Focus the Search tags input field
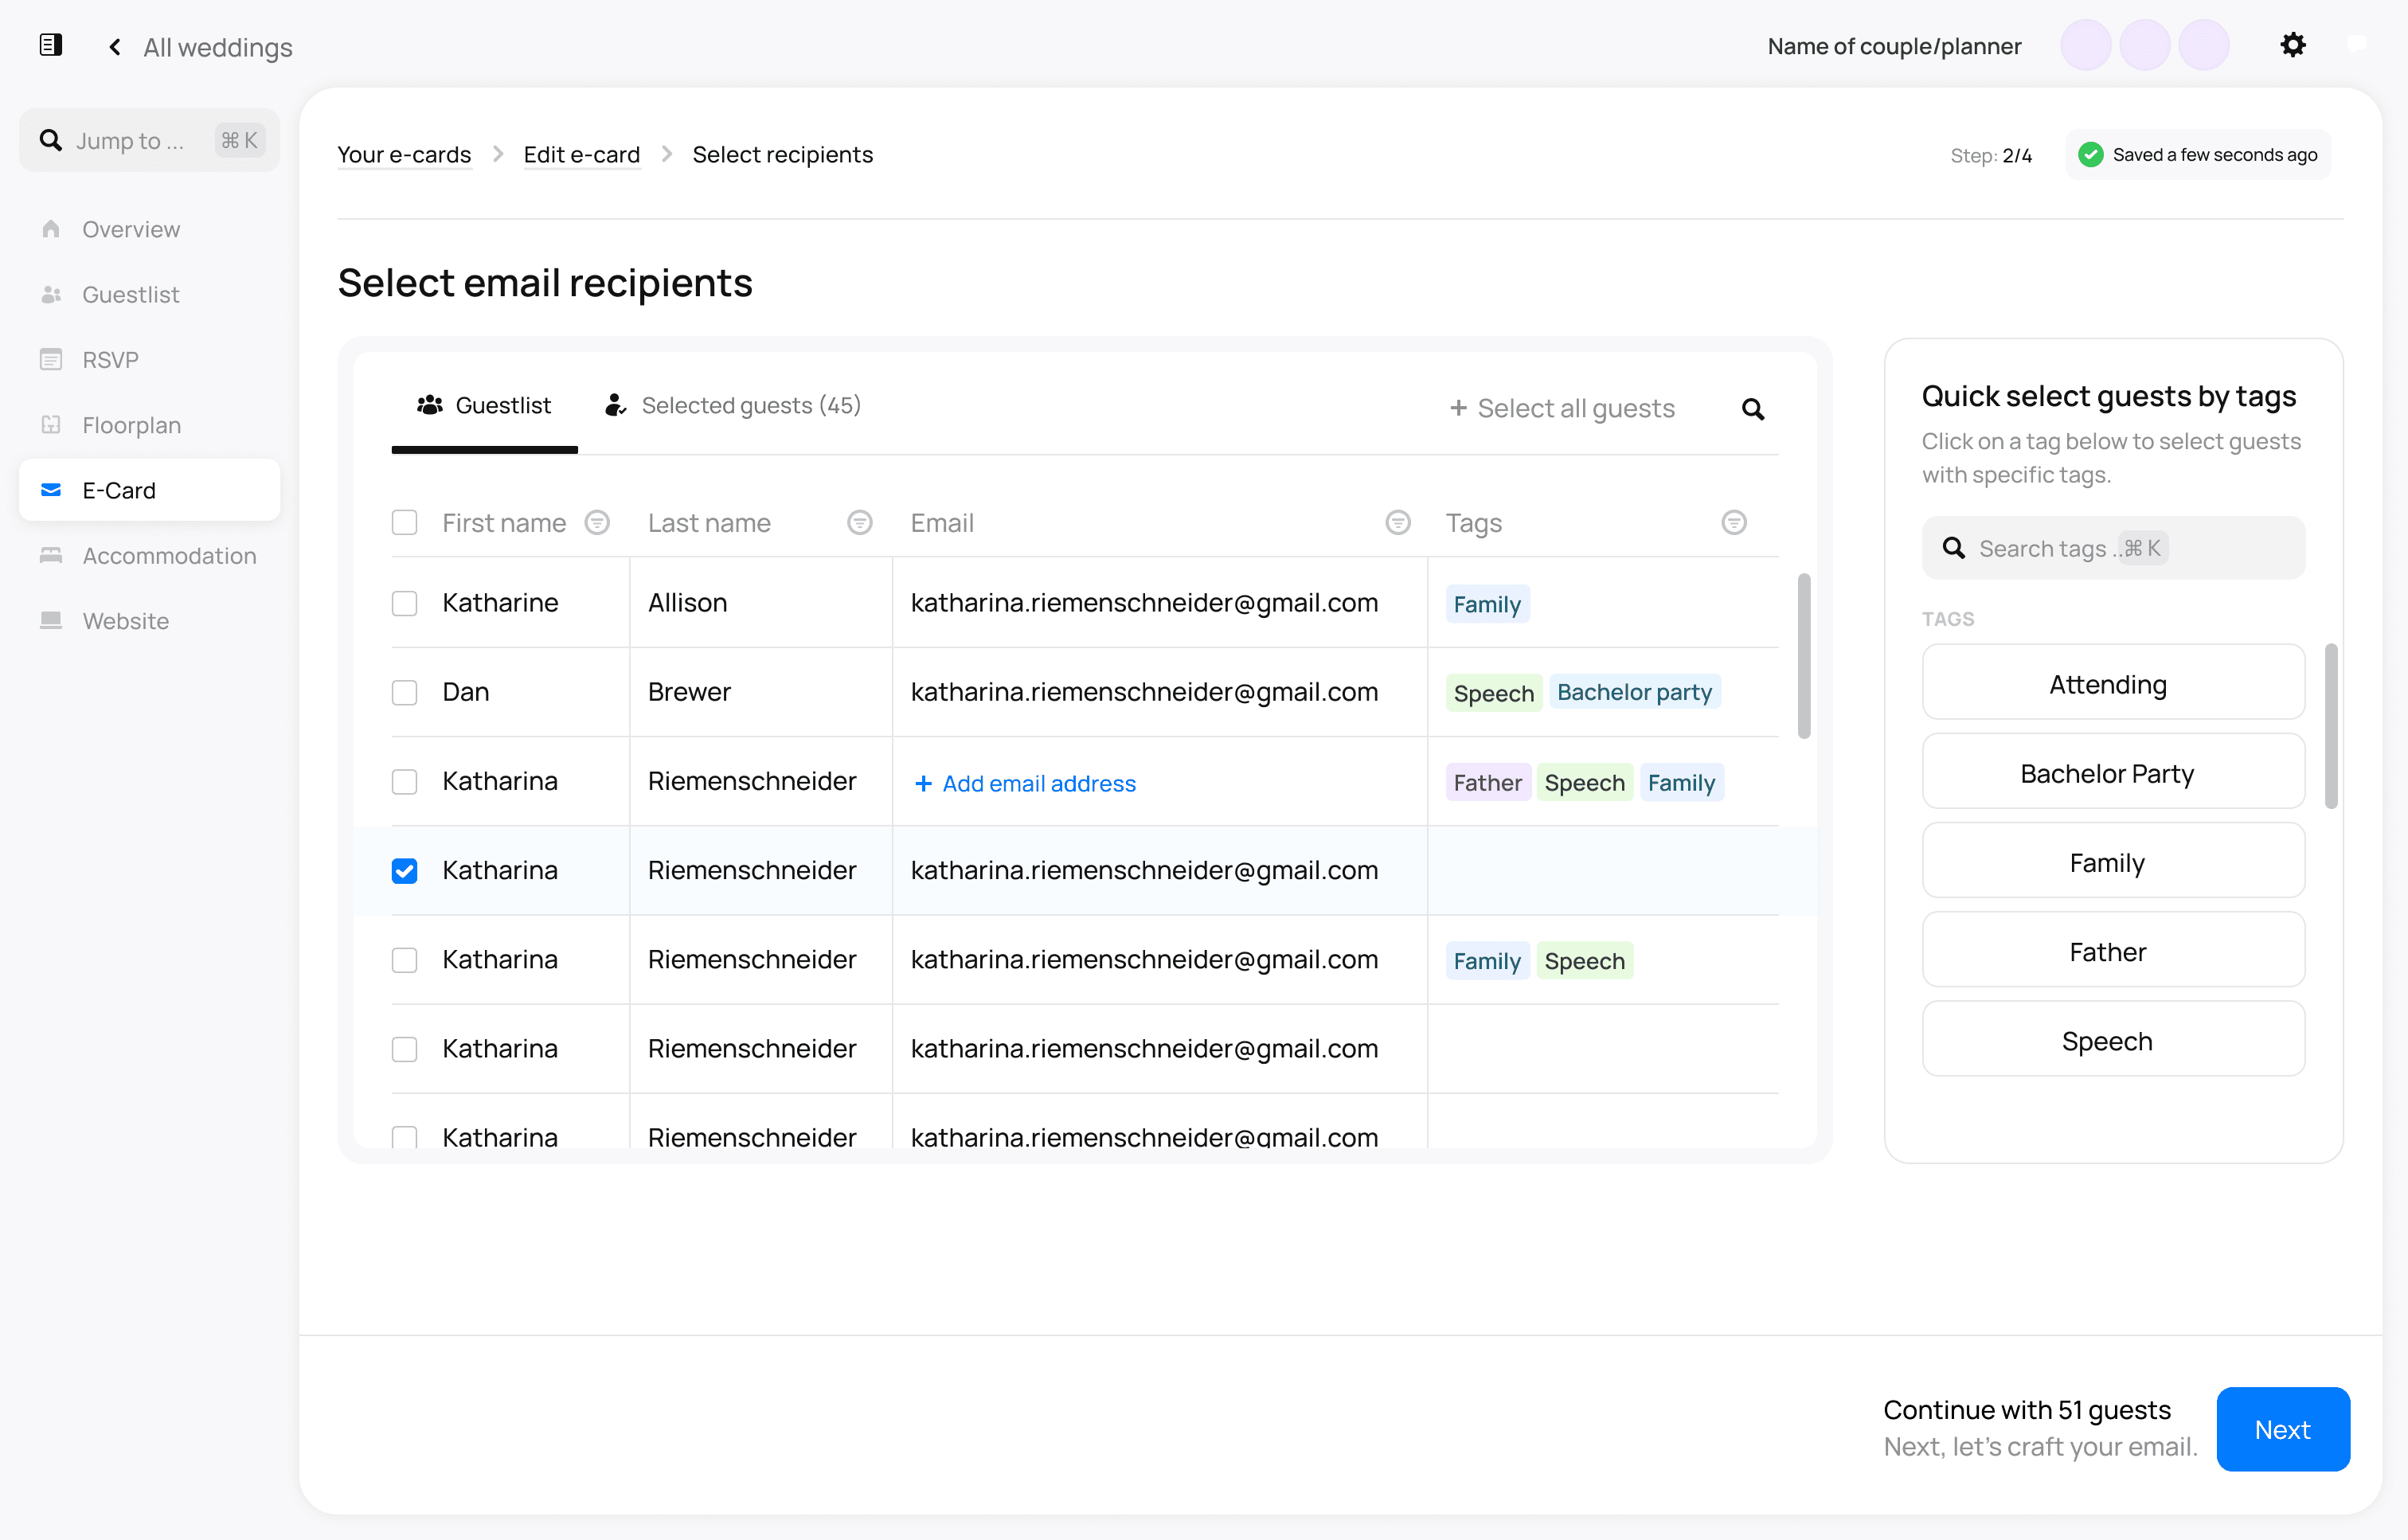 click(2113, 548)
